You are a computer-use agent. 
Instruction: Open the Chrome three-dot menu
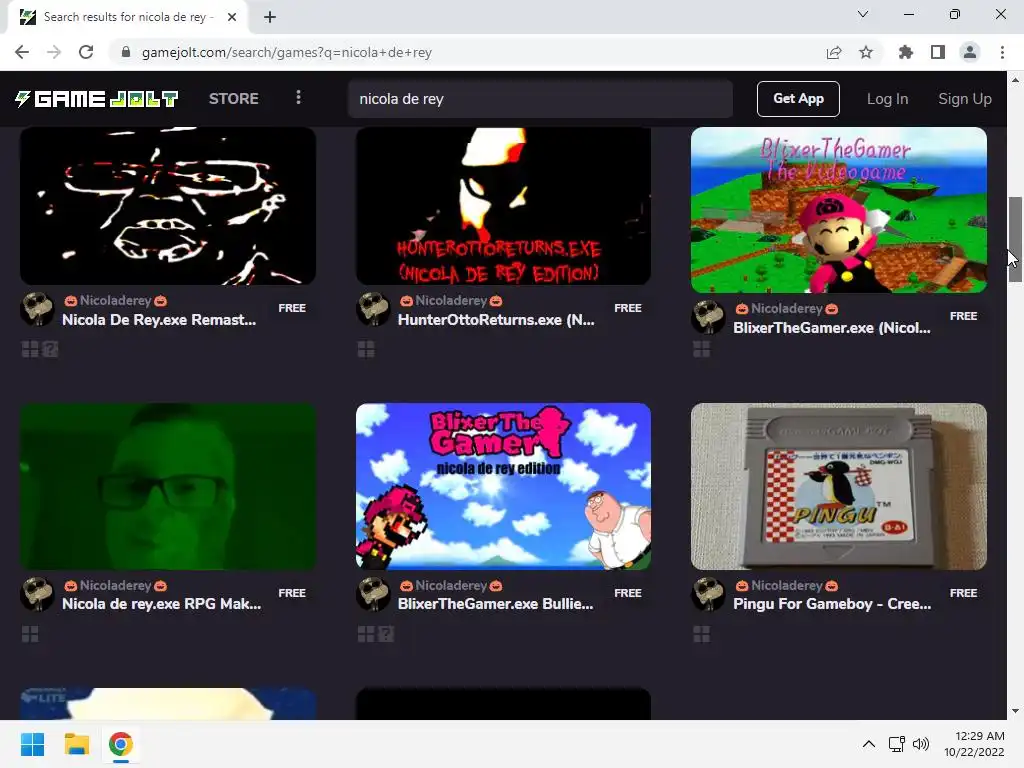[x=1002, y=52]
